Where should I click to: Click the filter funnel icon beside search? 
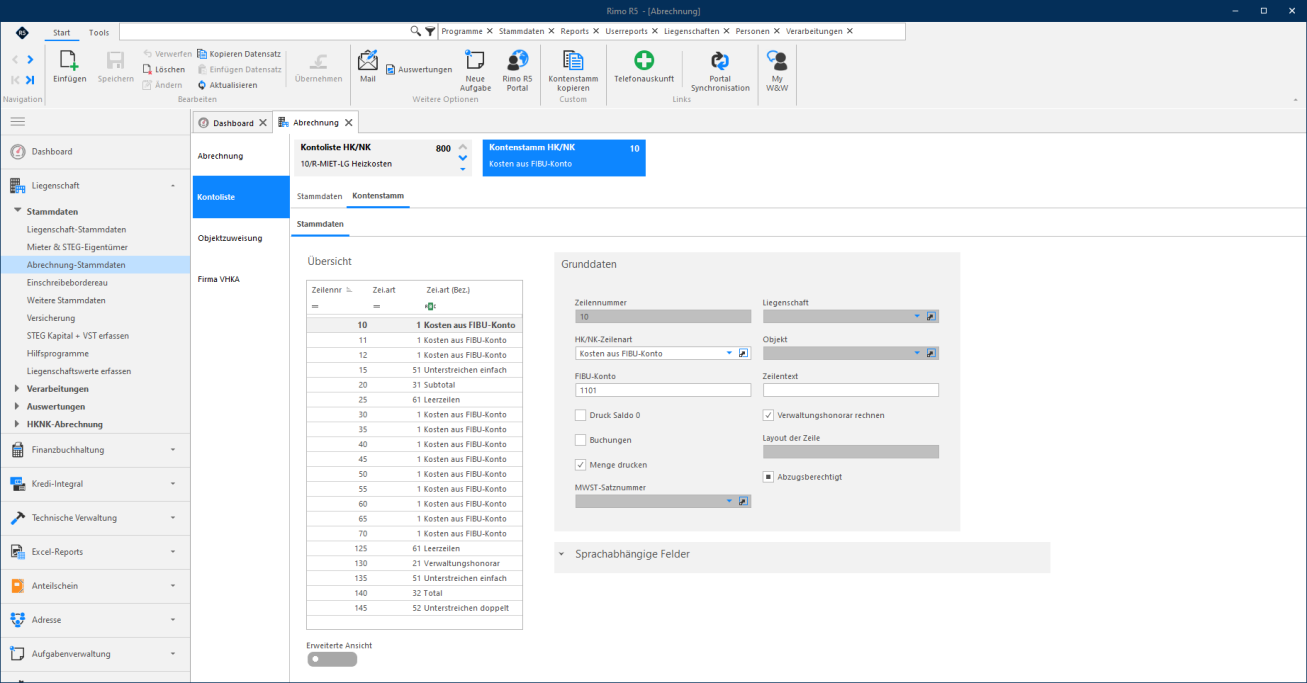(x=430, y=31)
